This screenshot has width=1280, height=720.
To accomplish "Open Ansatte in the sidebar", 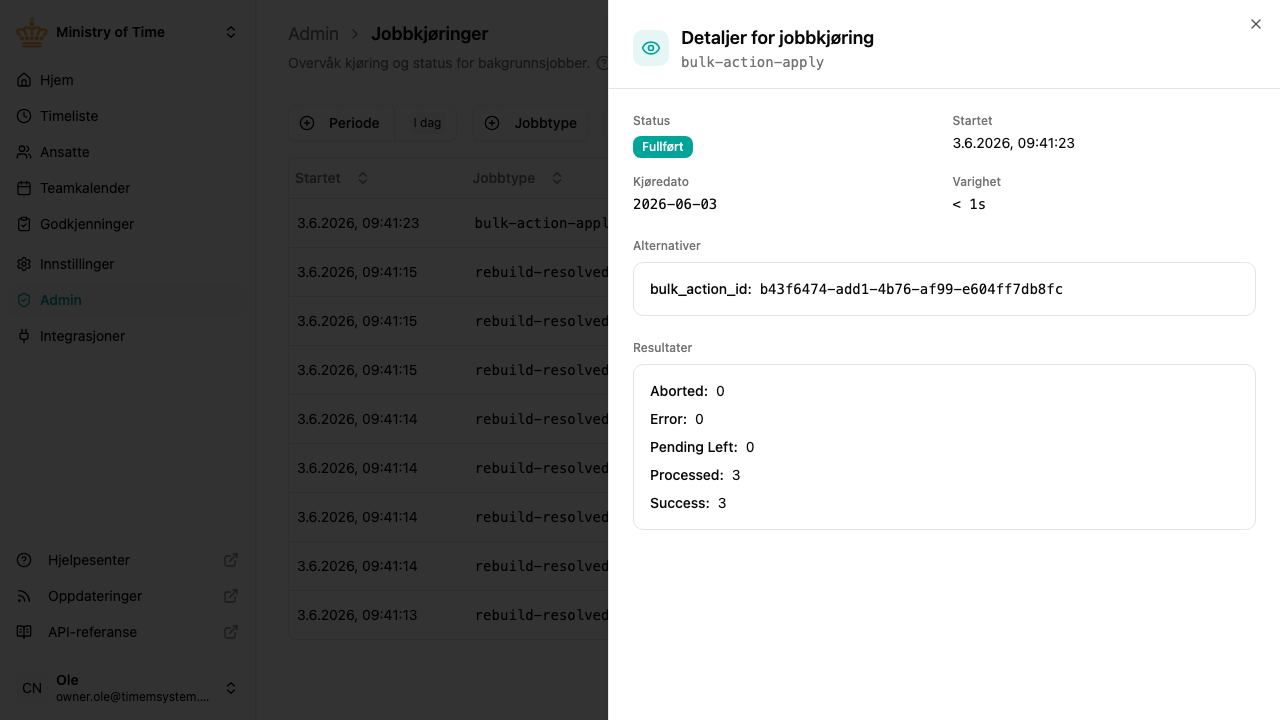I will [x=128, y=152].
